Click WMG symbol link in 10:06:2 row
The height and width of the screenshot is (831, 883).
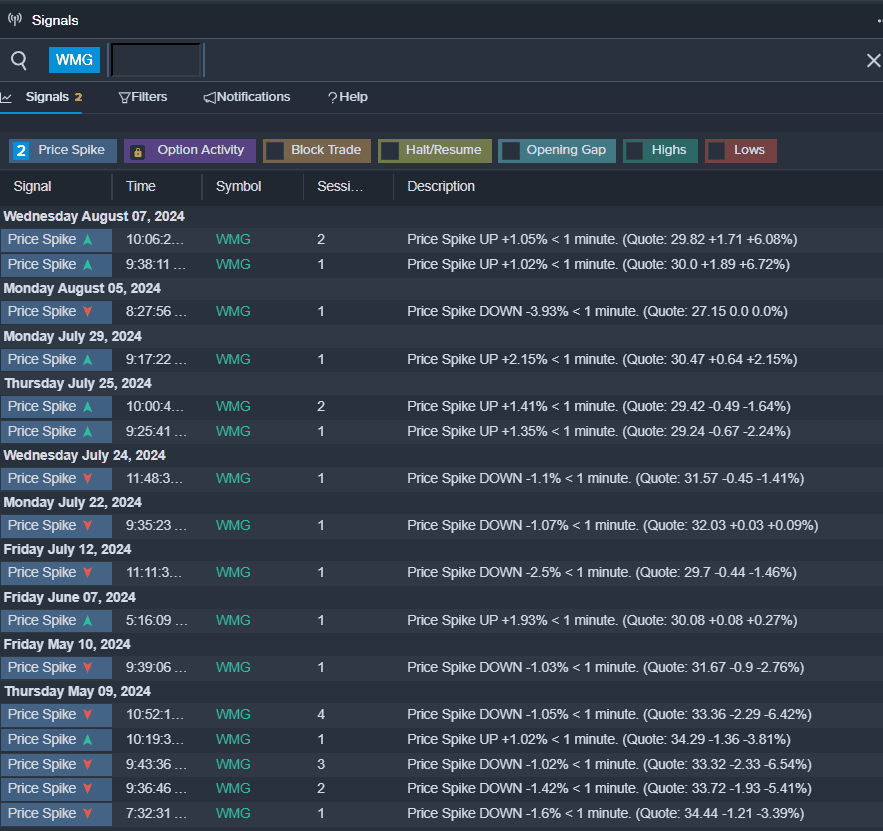pos(233,240)
